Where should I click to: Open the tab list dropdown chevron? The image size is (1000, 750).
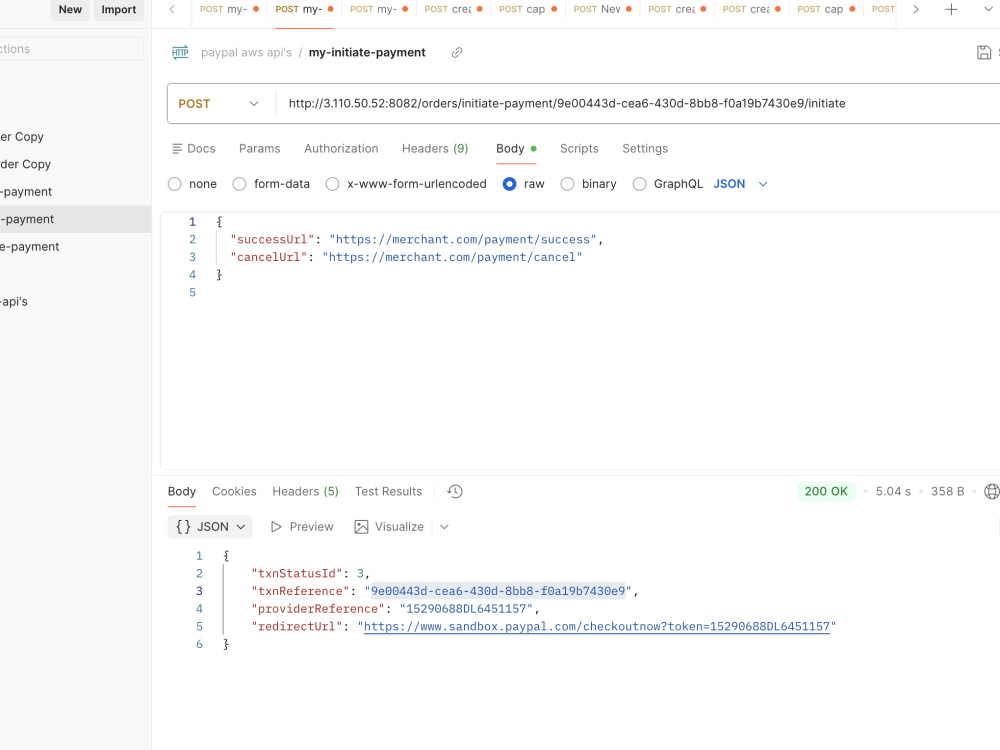(x=988, y=9)
